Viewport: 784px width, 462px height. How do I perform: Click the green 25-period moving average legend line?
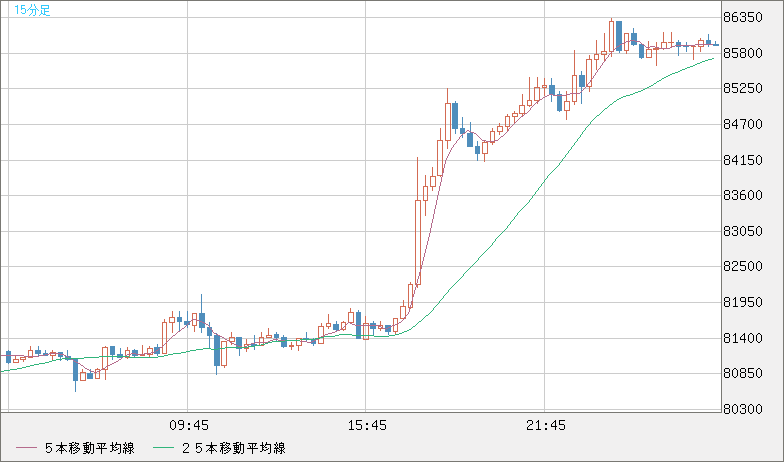[164, 448]
